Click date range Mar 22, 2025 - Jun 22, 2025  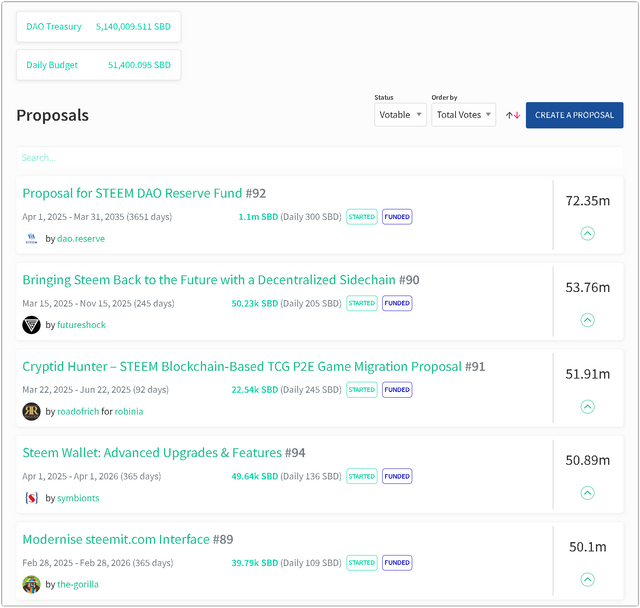pos(96,390)
